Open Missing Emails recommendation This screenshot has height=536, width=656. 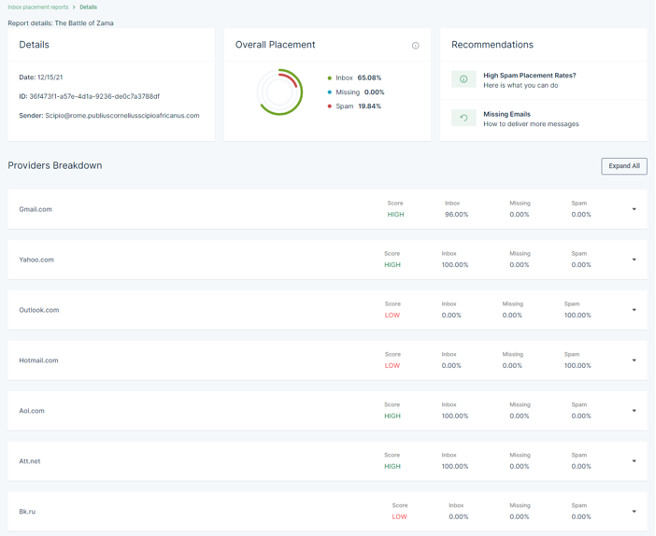[x=543, y=119]
